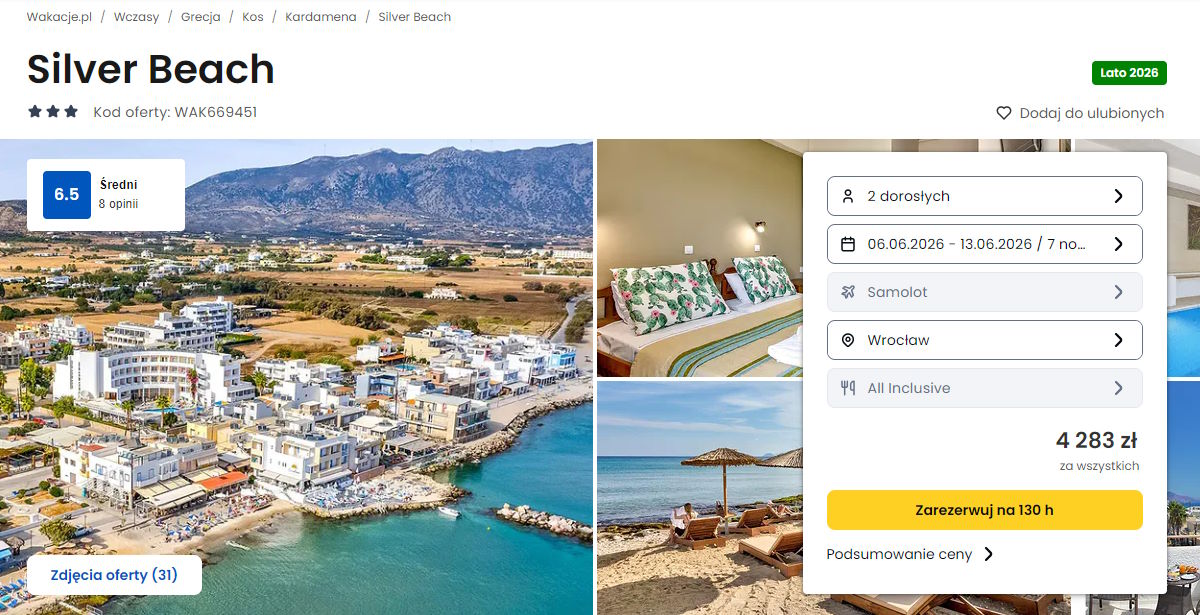Click the three-star hotel rating

click(53, 112)
